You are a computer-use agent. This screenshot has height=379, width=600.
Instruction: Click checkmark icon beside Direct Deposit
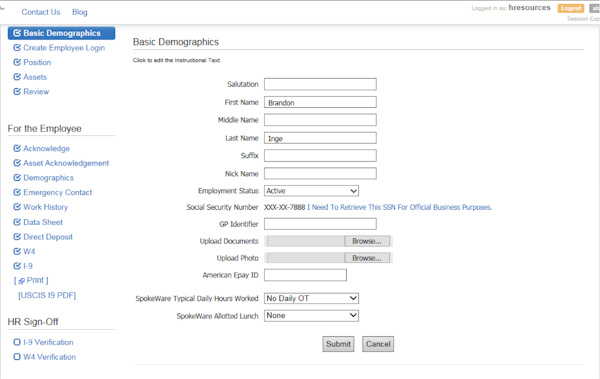click(x=17, y=237)
